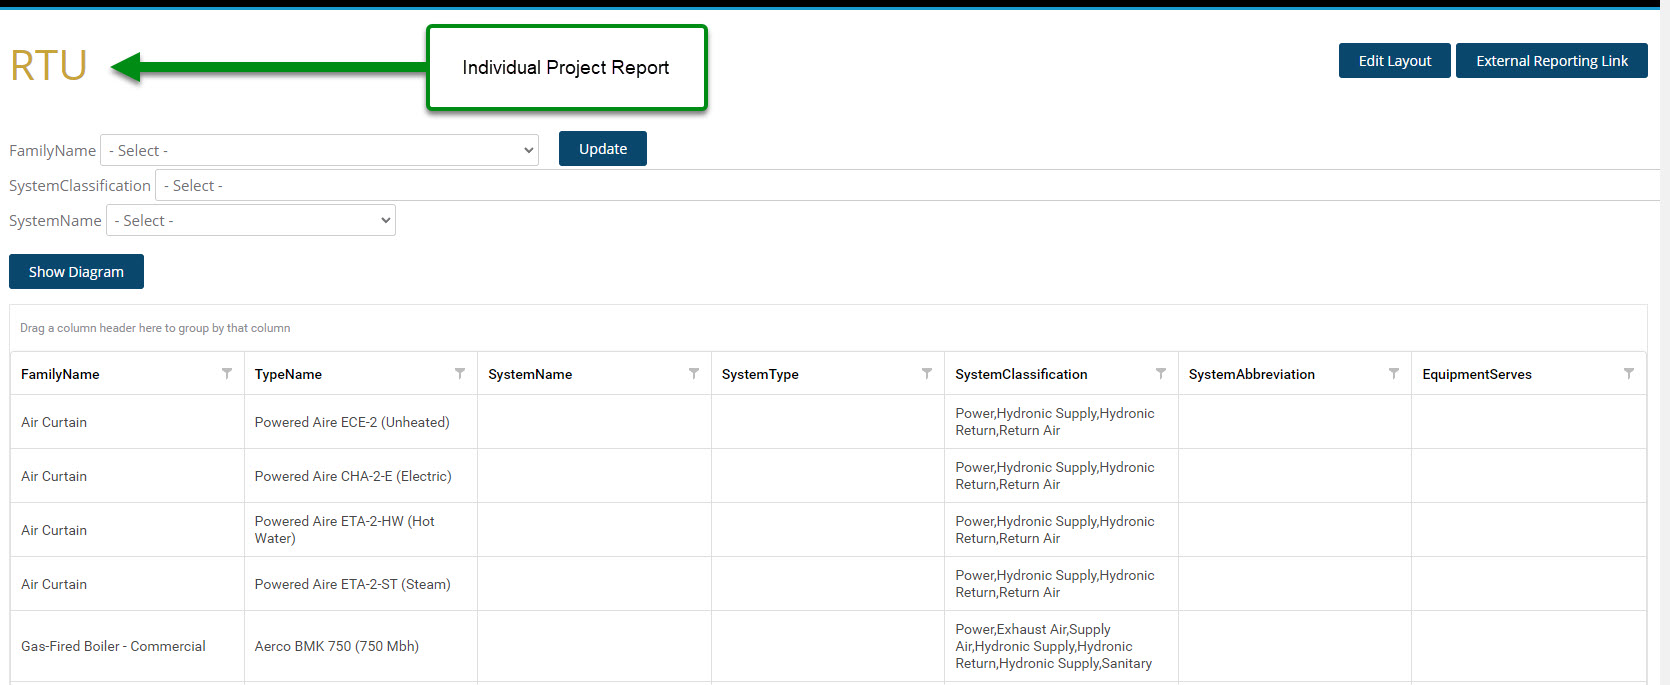Click filter icon in FamilyName column header

coord(227,374)
